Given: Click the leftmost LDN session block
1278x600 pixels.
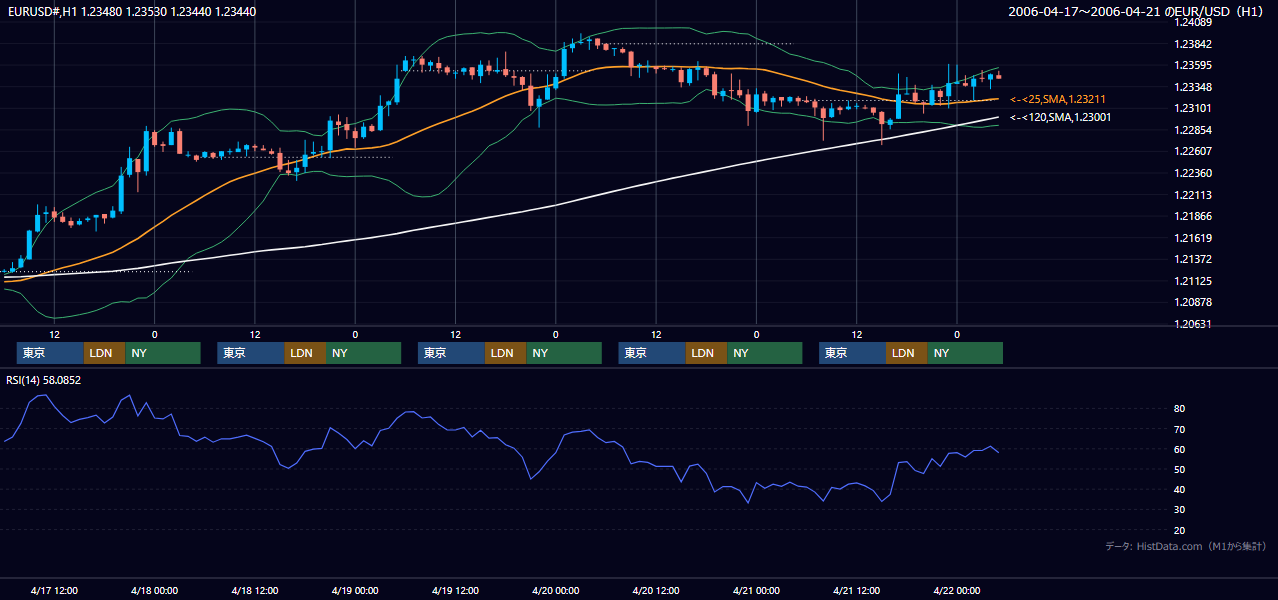Looking at the screenshot, I should tap(105, 353).
